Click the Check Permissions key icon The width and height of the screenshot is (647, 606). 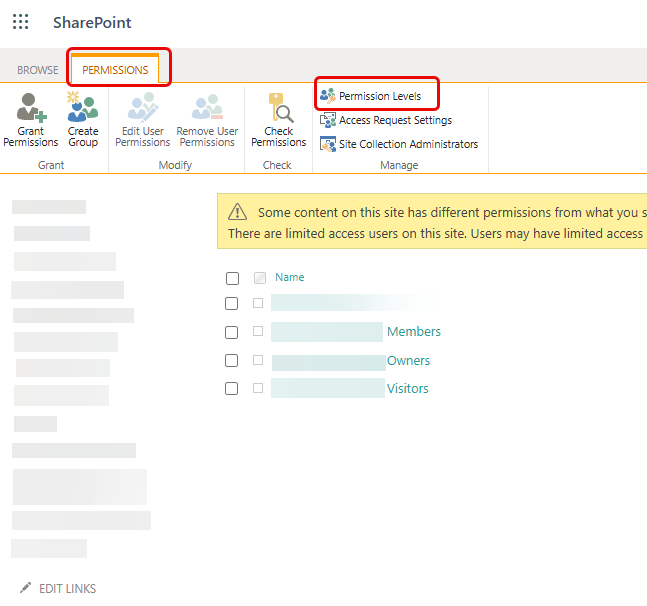(x=280, y=108)
